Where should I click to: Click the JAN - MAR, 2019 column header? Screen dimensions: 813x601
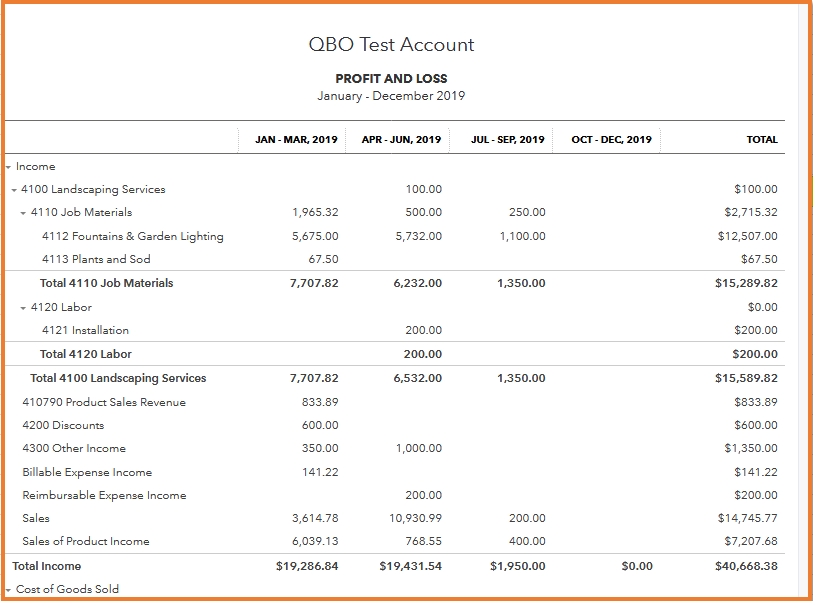point(296,140)
